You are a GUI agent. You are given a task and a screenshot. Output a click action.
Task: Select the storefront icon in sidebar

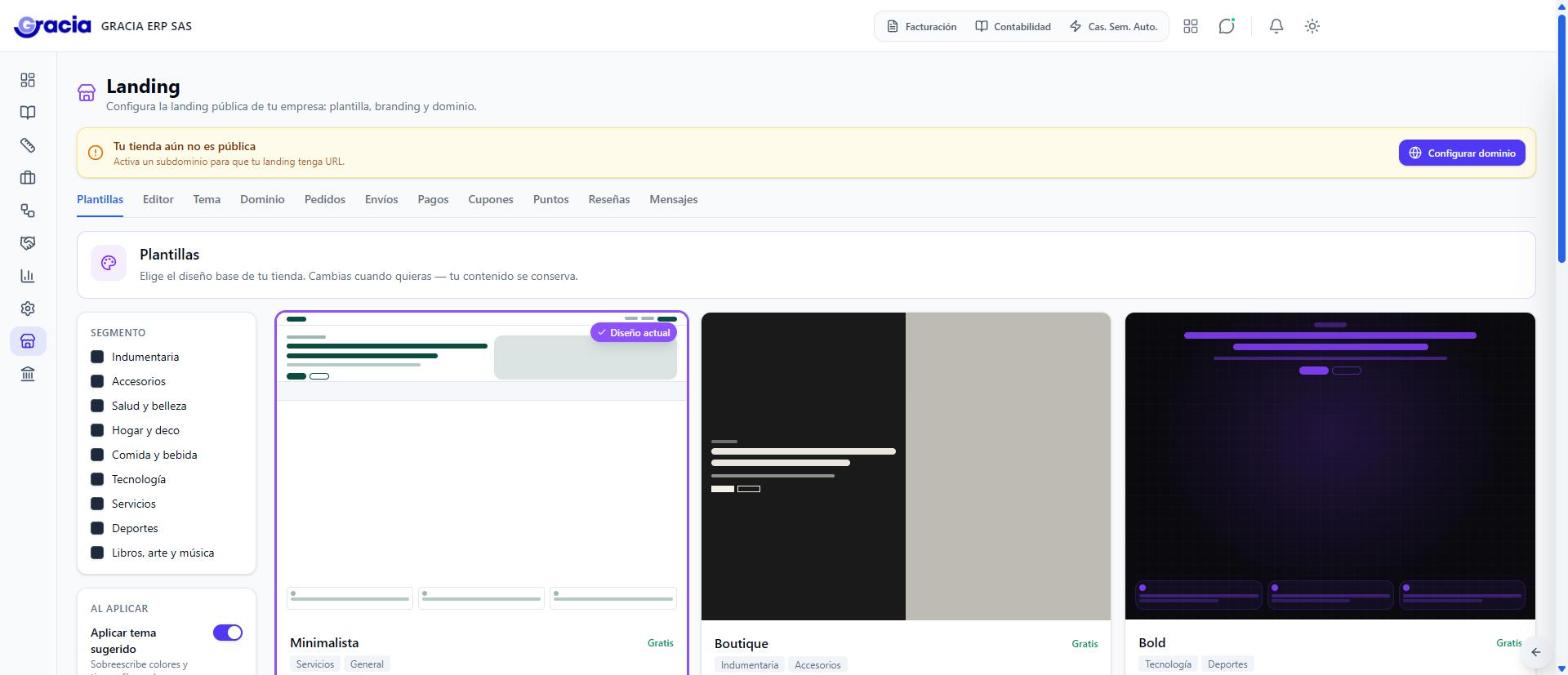tap(28, 341)
